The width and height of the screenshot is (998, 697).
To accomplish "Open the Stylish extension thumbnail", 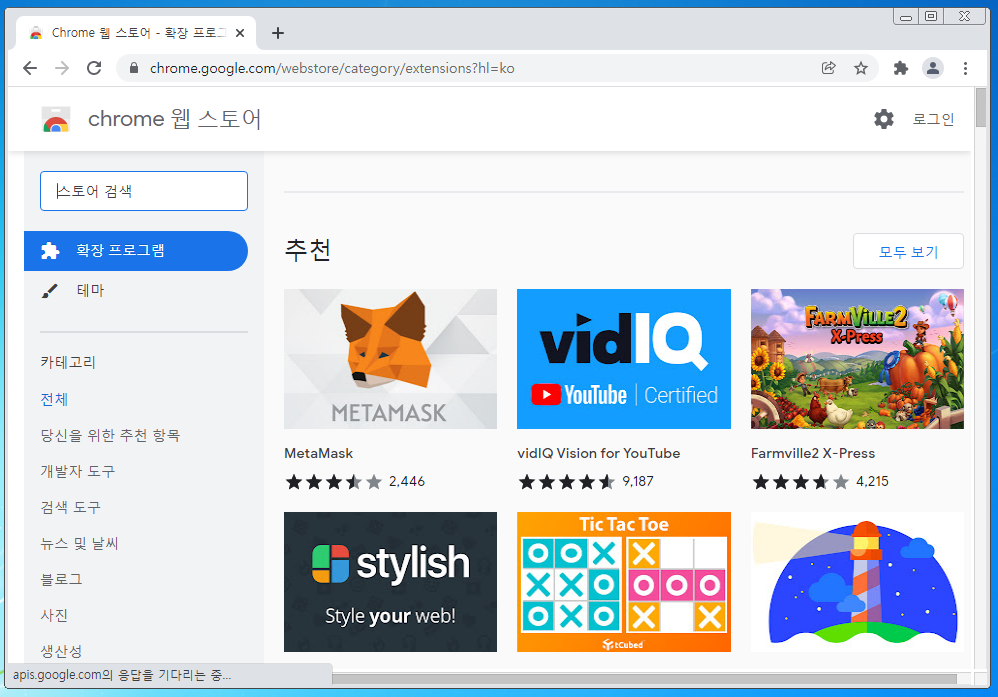I will coord(390,582).
